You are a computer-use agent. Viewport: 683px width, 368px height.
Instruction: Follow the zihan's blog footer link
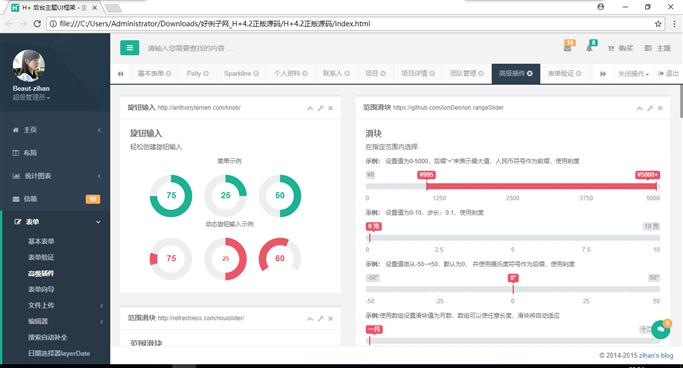[656, 355]
